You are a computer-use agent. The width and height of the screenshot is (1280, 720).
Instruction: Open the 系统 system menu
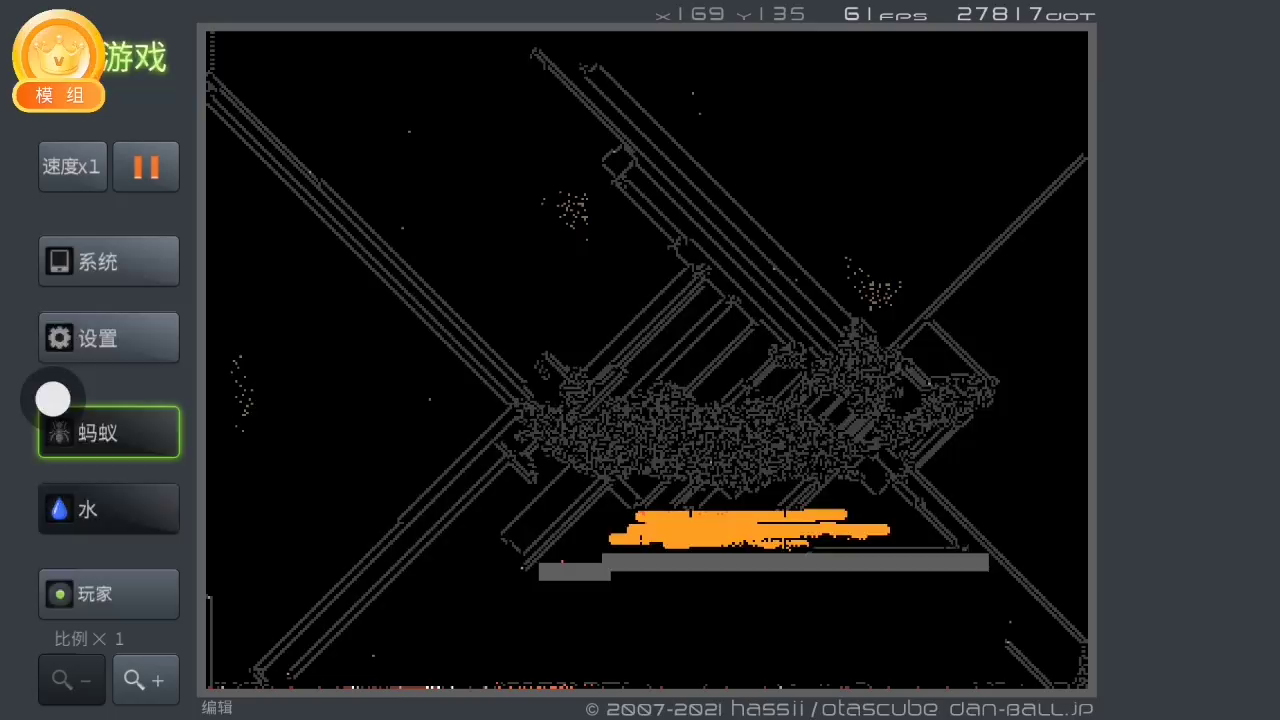[x=109, y=261]
